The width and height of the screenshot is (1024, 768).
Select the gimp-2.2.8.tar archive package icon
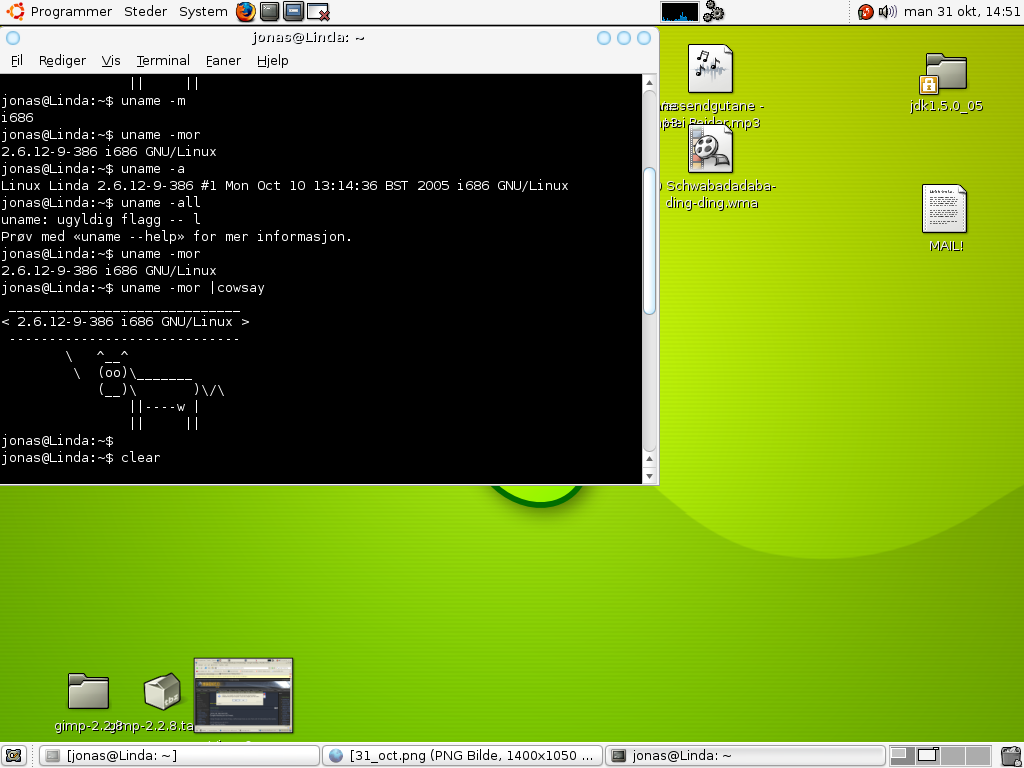(162, 691)
